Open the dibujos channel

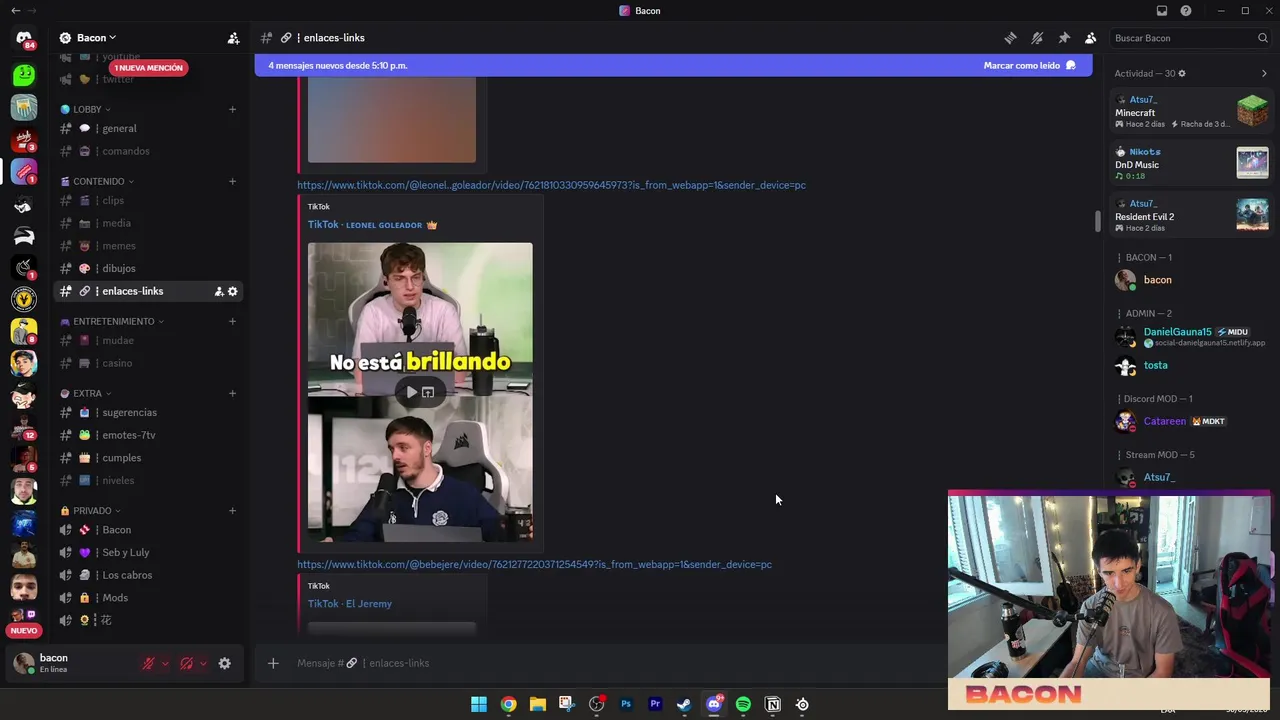(148, 268)
